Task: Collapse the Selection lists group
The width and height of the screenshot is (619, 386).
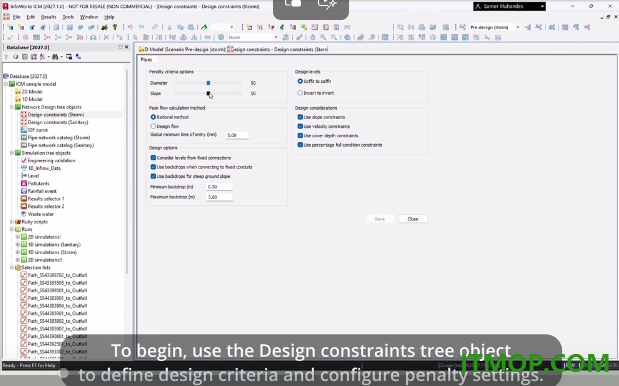Action: 12,268
